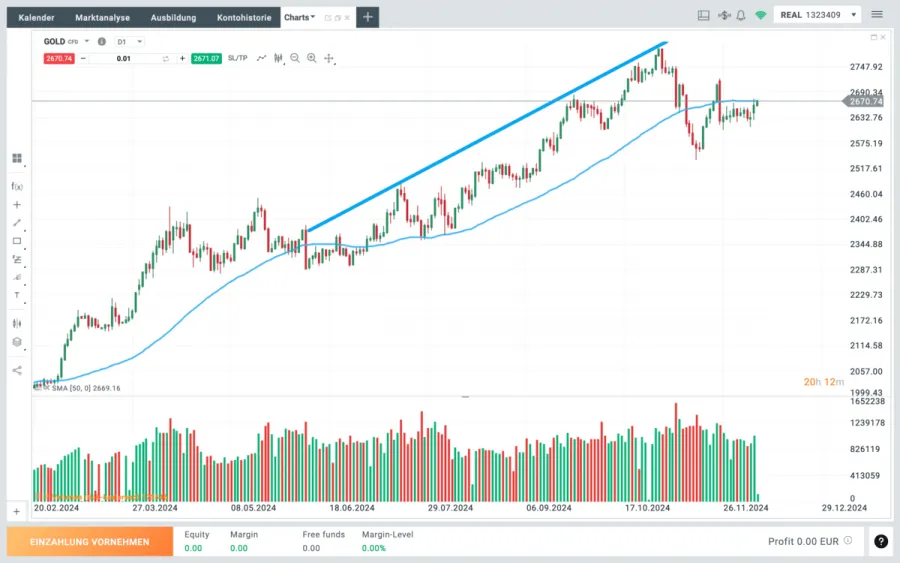Open the notifications bell

click(x=740, y=16)
